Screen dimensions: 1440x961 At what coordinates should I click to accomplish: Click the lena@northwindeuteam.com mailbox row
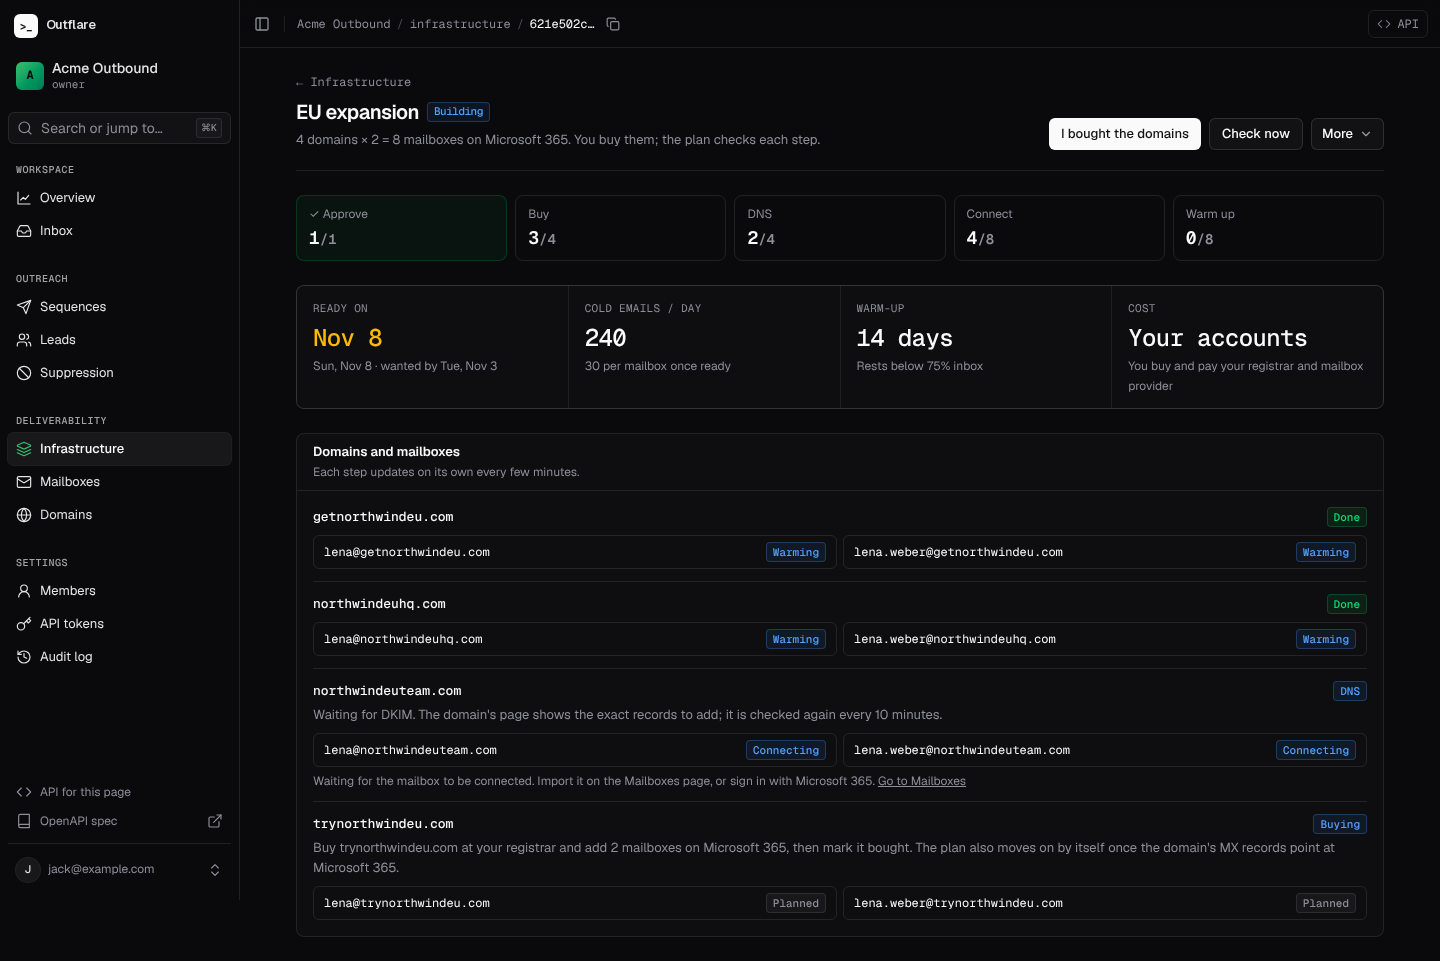click(x=575, y=750)
